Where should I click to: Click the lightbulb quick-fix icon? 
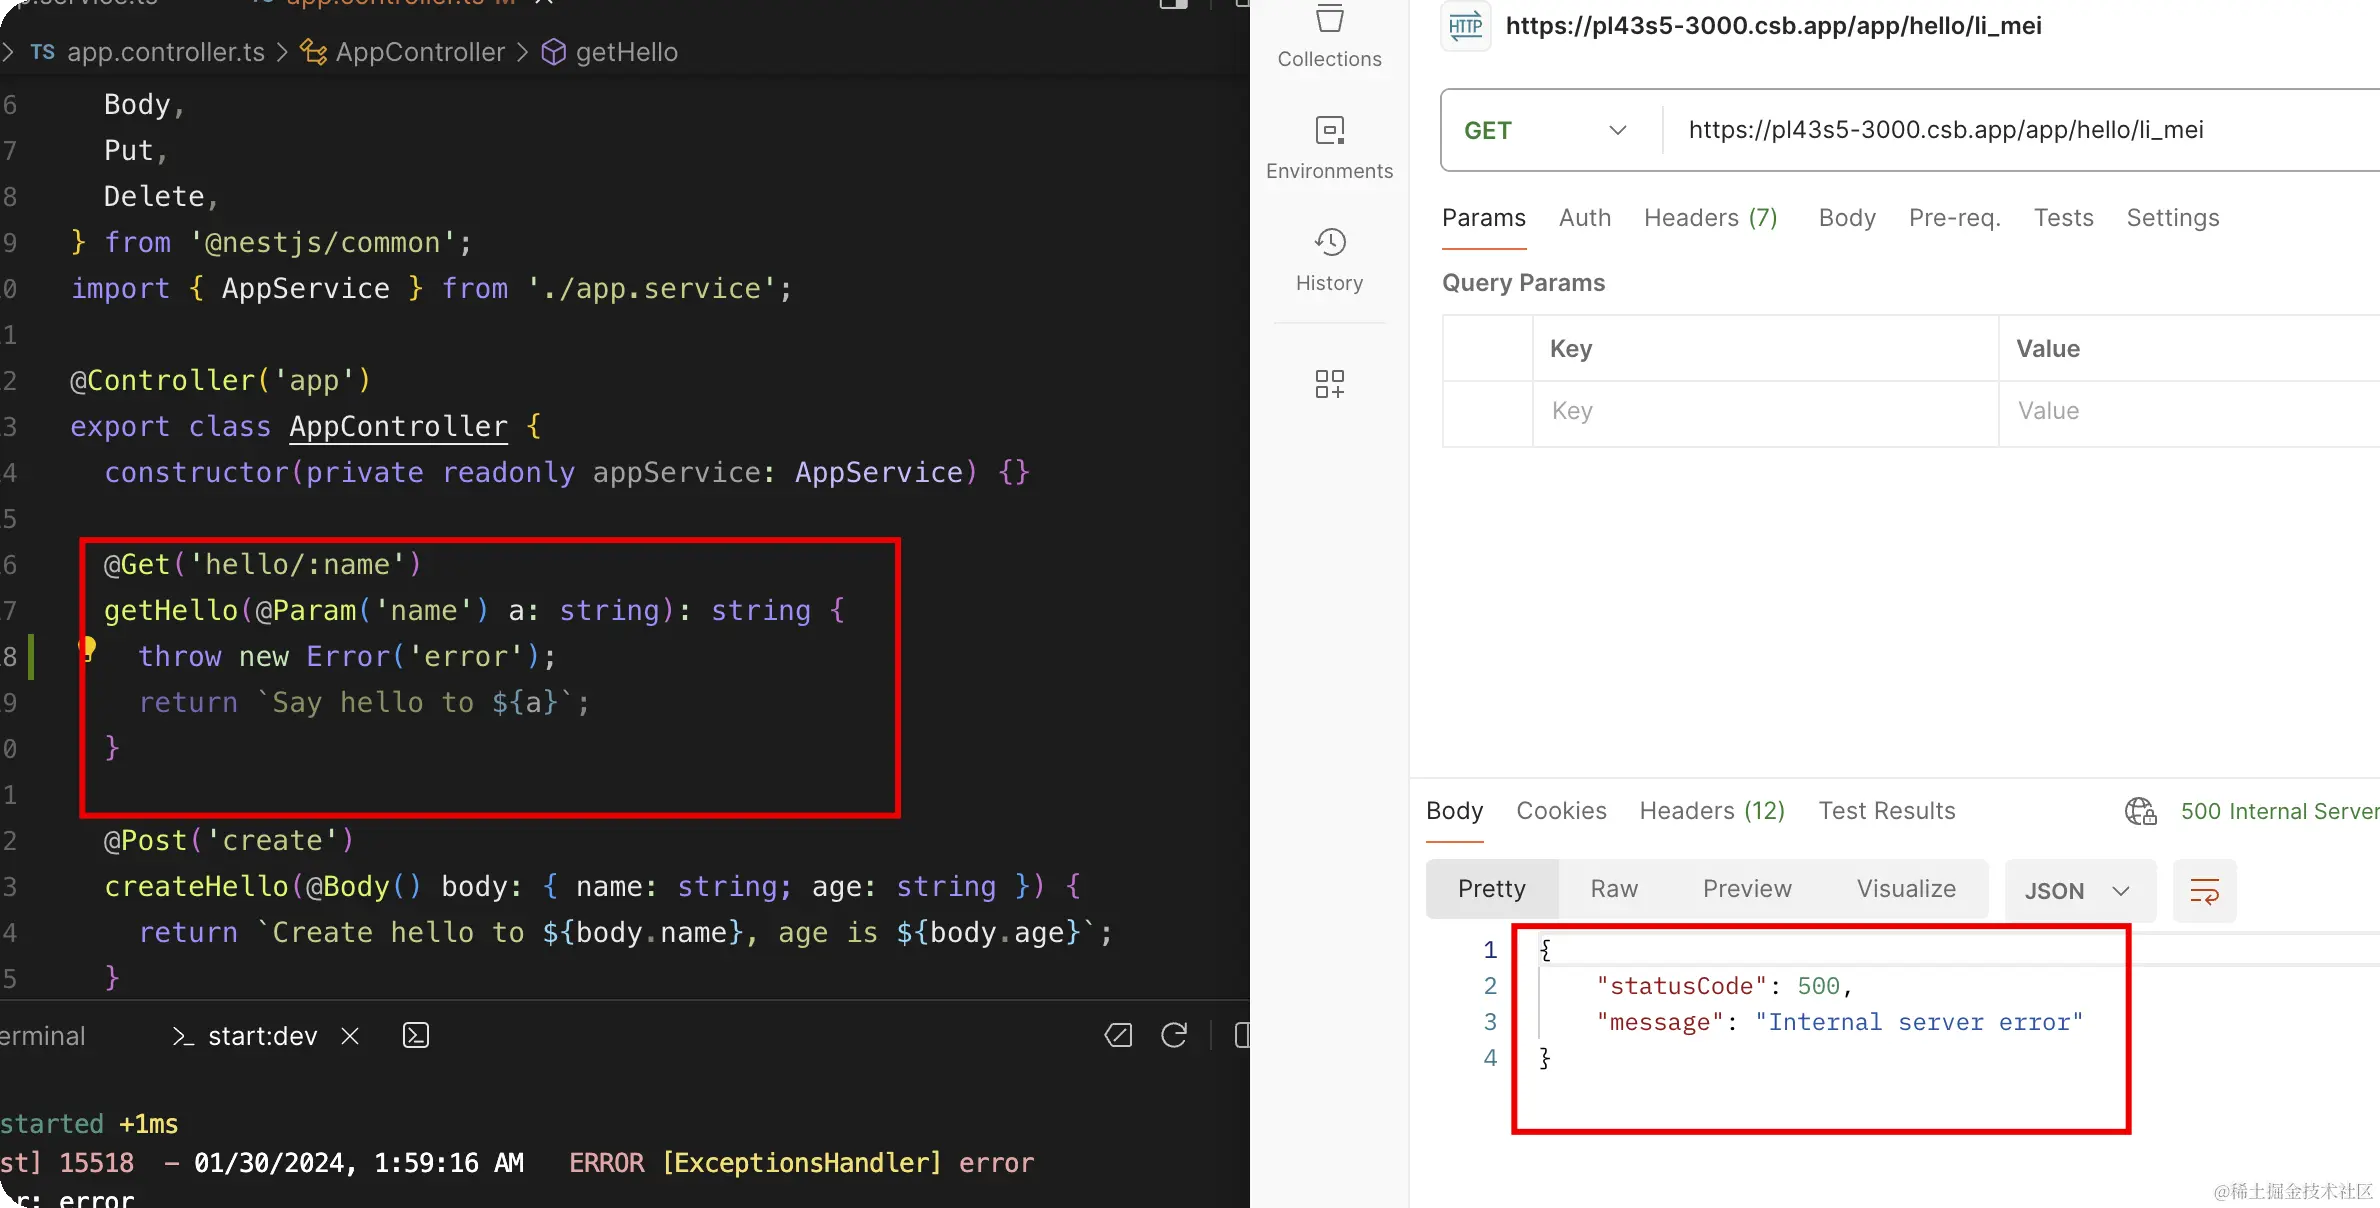pos(88,650)
